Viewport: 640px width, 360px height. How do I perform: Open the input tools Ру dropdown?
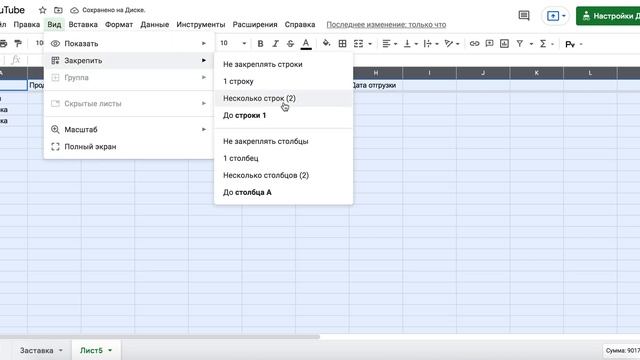coord(573,44)
